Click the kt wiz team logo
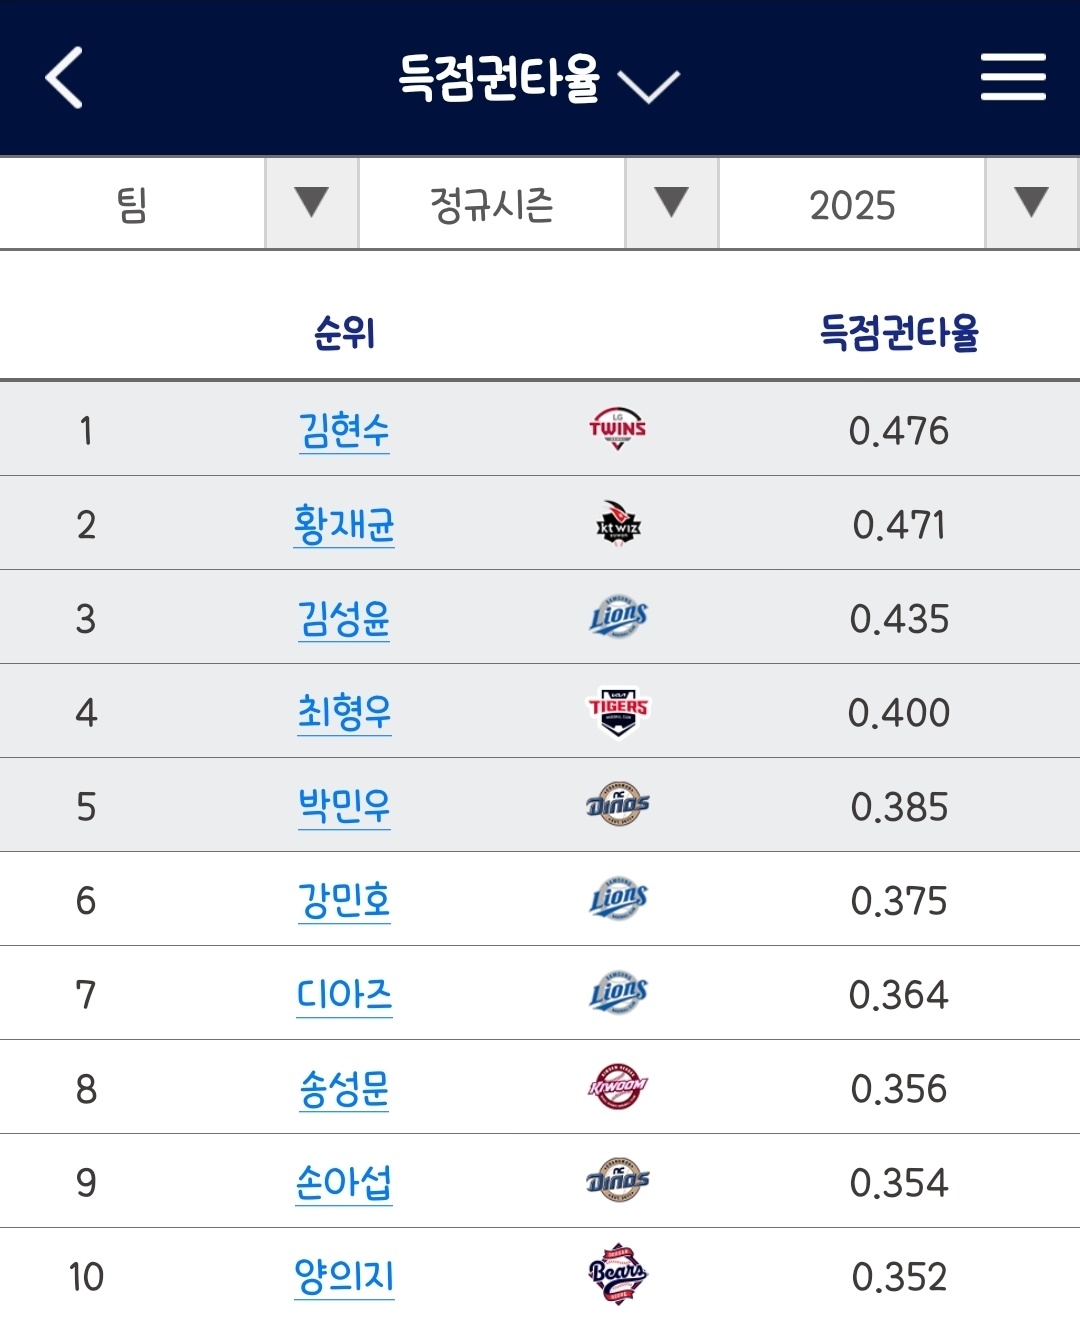Viewport: 1080px width, 1321px height. [618, 524]
